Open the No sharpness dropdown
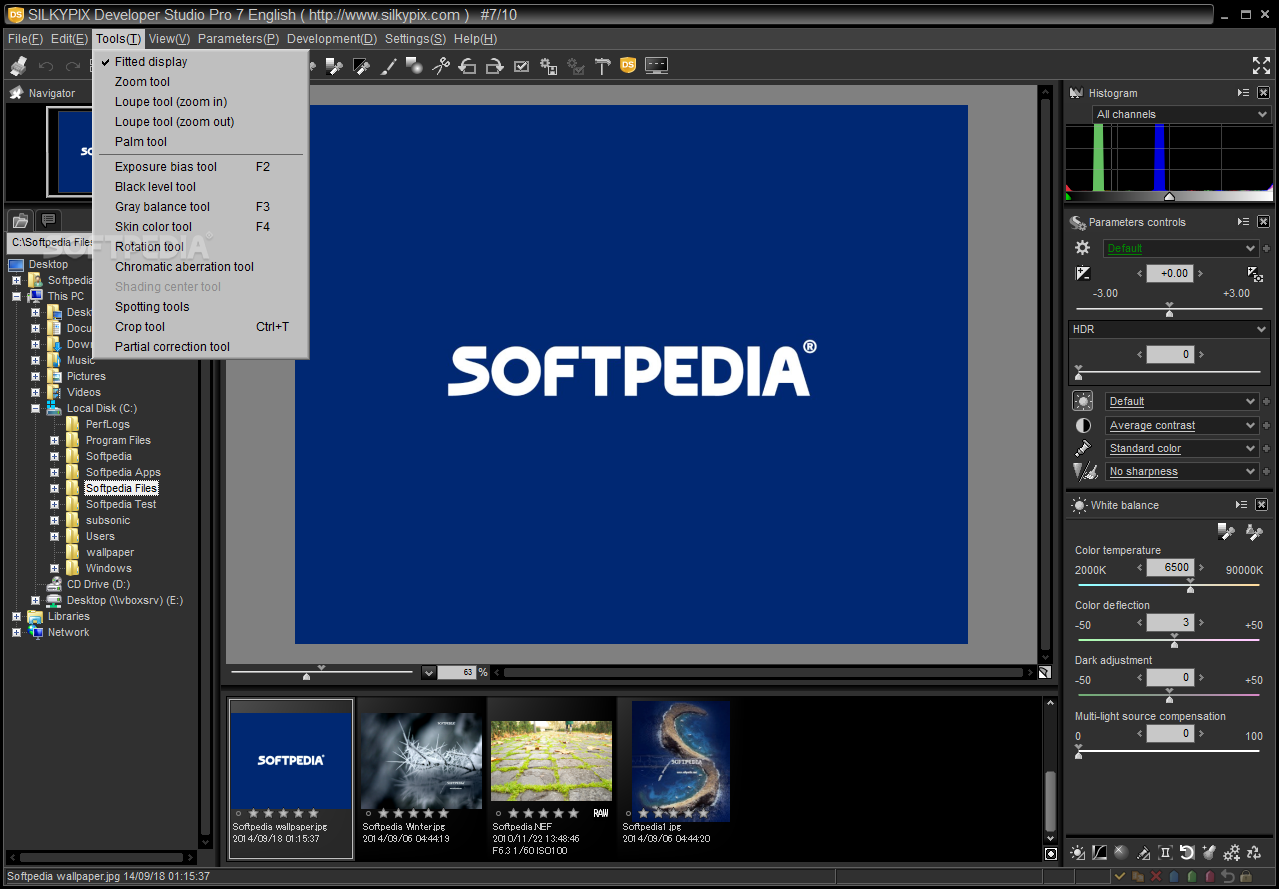The height and width of the screenshot is (889, 1279). click(1182, 471)
